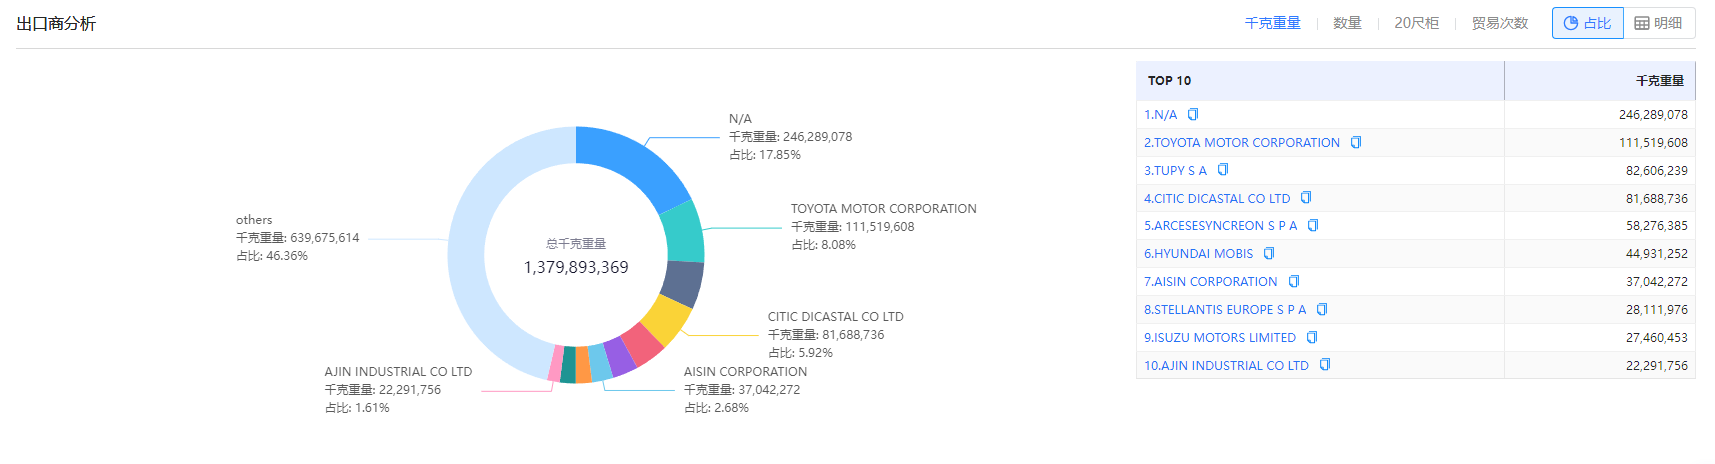Switch to 占比 pie chart view
Image resolution: width=1715 pixels, height=464 pixels.
(x=1587, y=23)
